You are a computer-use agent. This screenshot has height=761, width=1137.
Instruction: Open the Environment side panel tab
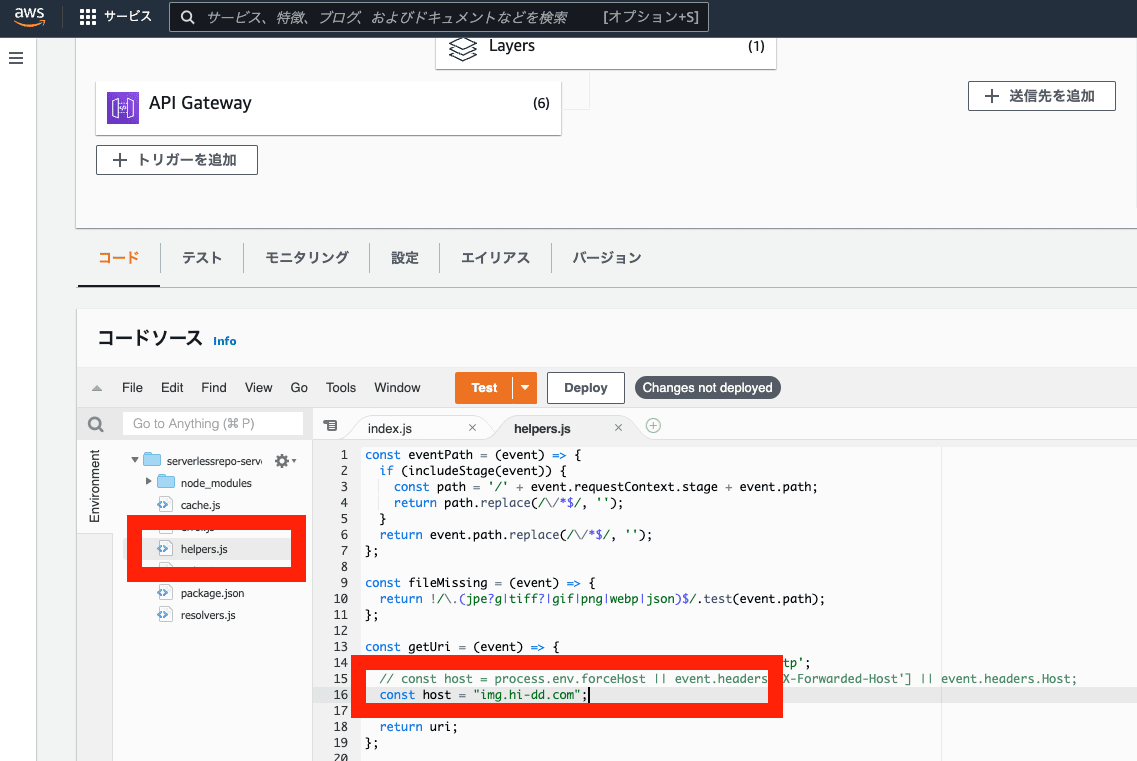pyautogui.click(x=95, y=485)
